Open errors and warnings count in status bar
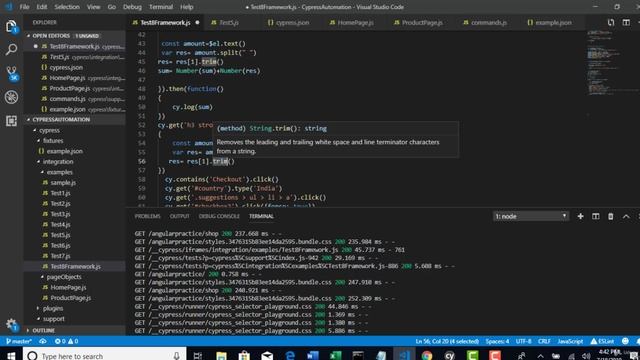The image size is (640, 360). click(67, 341)
